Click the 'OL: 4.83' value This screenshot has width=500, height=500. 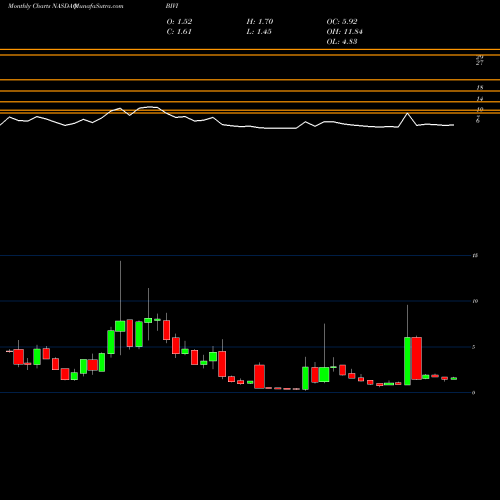(x=342, y=42)
